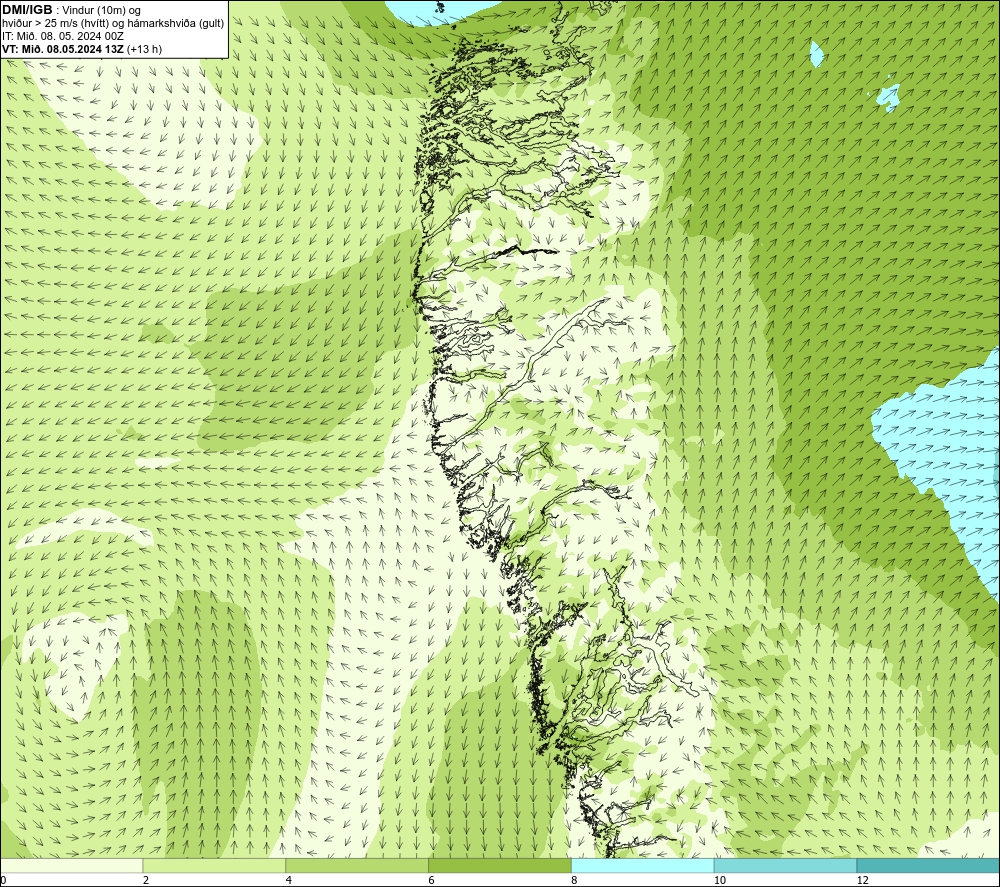Screen dimensions: 1000x887
Task: Click the 2-4 m/s legend color swatch
Action: click(x=214, y=865)
